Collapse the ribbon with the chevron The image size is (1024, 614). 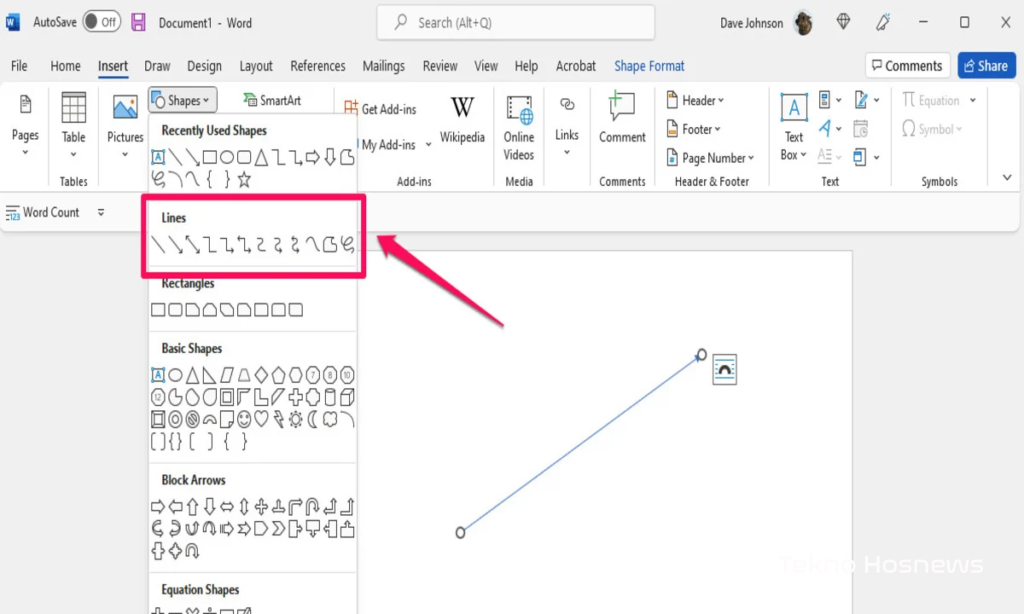pos(1007,178)
